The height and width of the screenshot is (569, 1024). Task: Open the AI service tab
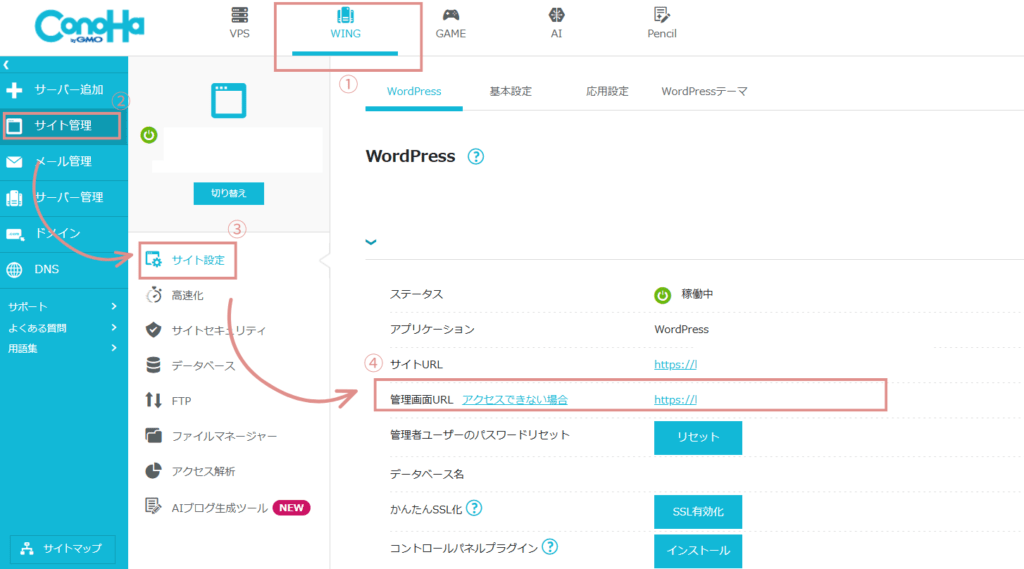click(556, 24)
